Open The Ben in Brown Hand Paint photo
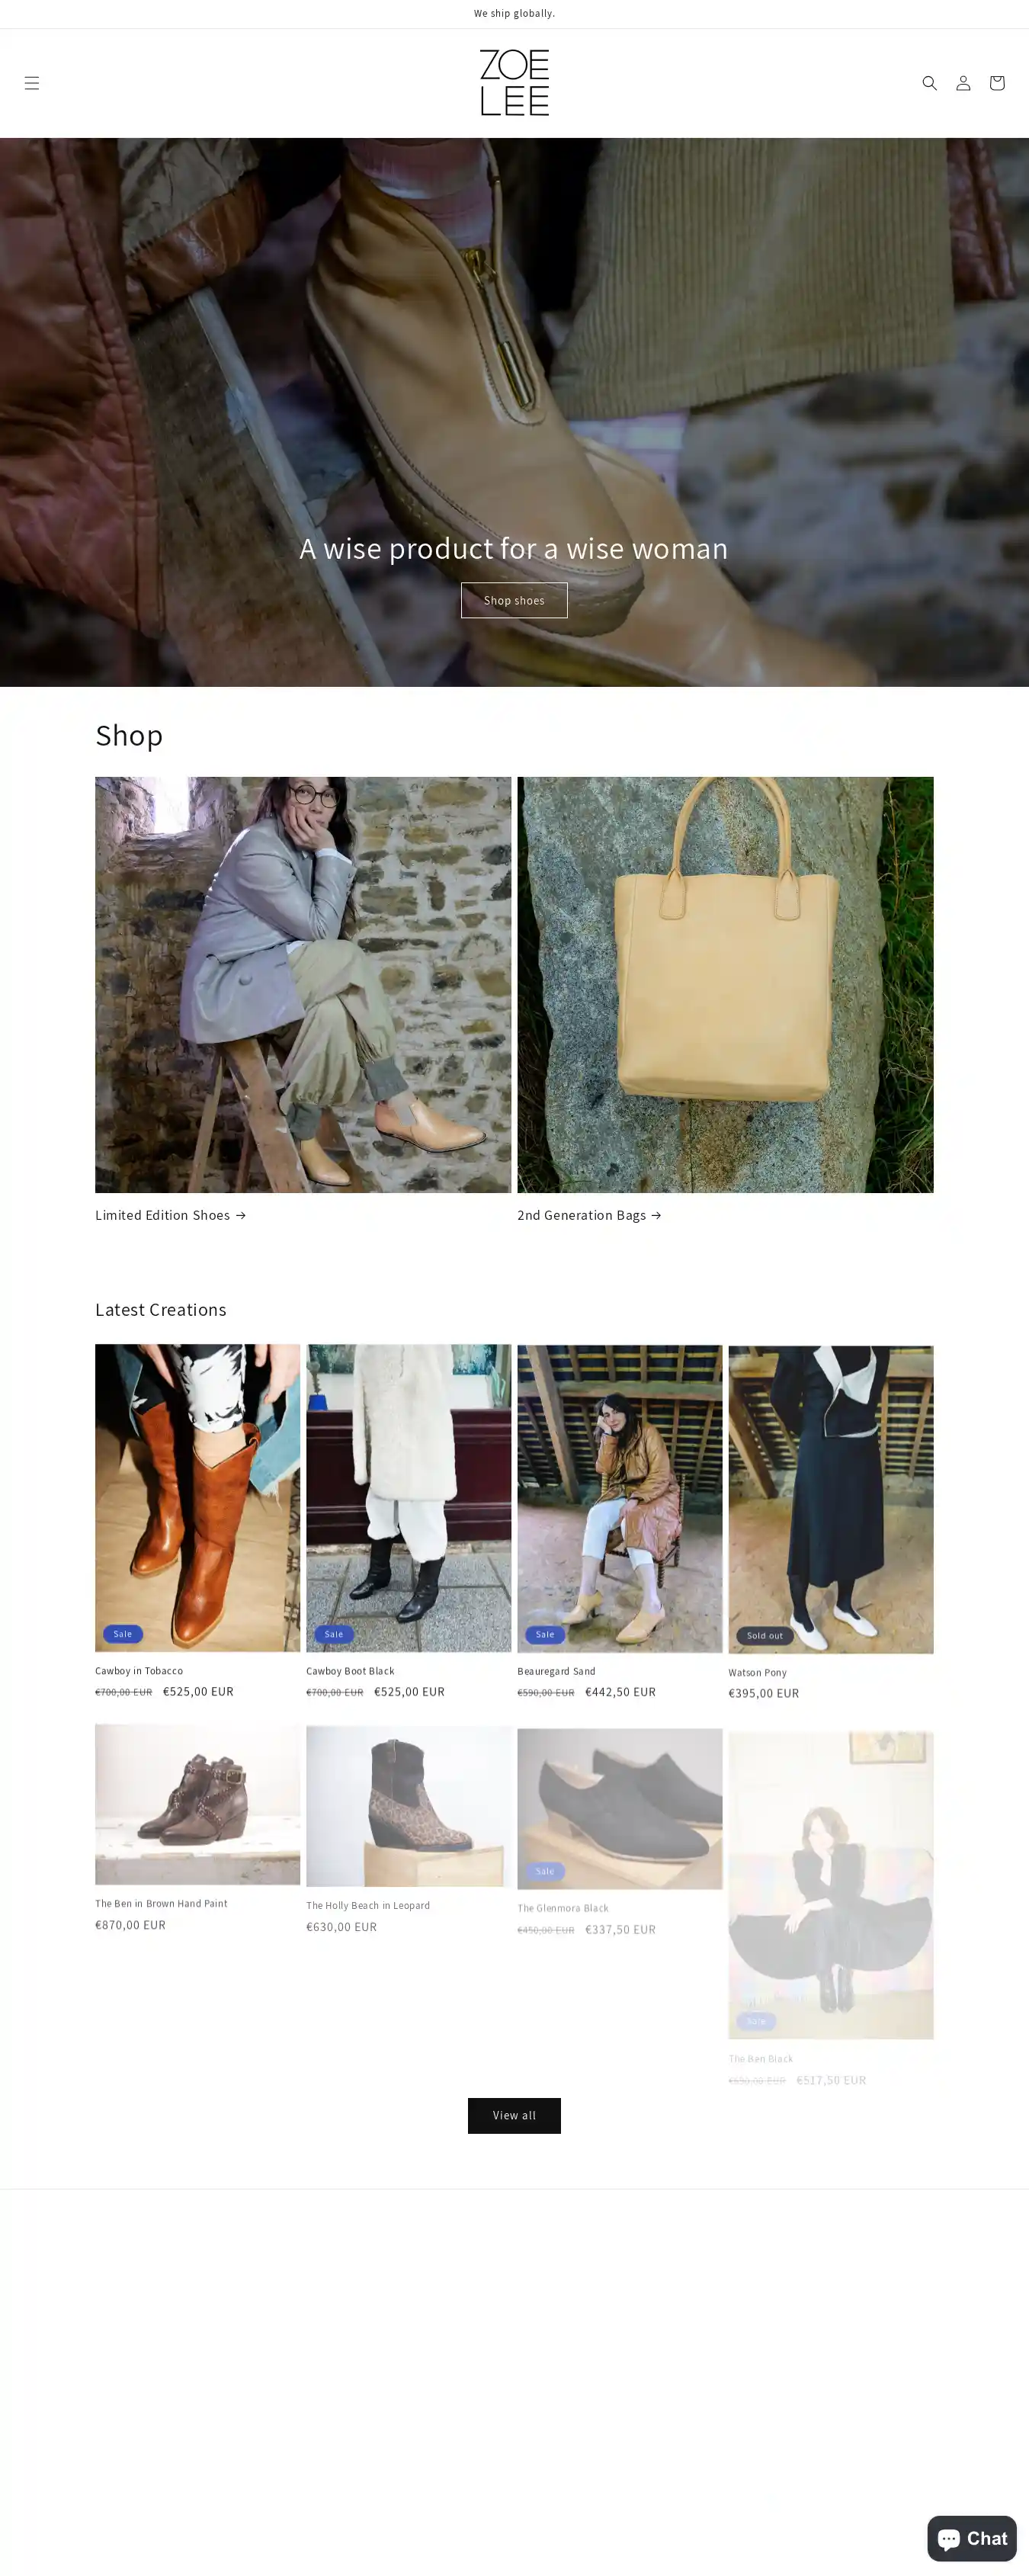Image resolution: width=1029 pixels, height=2576 pixels. [x=197, y=1804]
